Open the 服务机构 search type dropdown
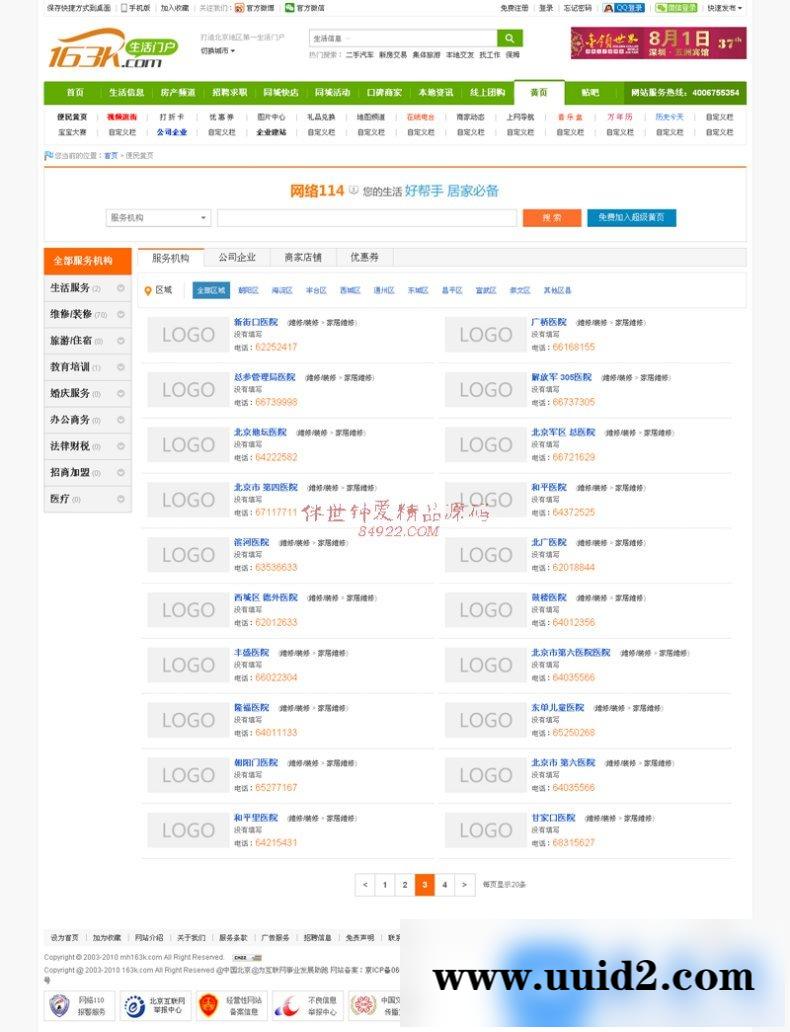 (158, 218)
